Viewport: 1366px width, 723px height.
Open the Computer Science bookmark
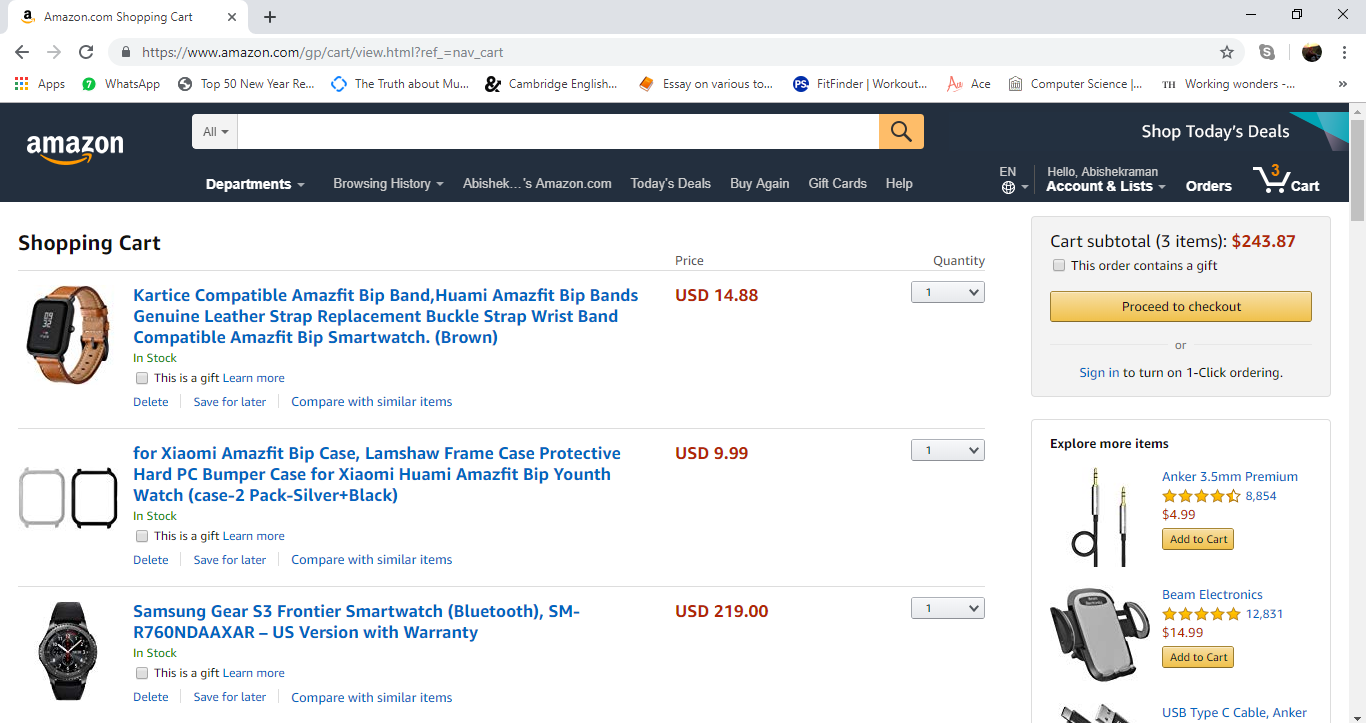click(1076, 84)
